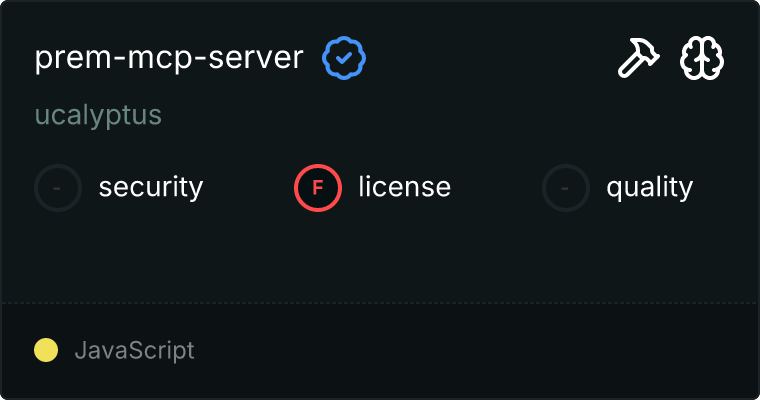Click empty card area below the score row
Screen dimensions: 760x400
[380, 255]
